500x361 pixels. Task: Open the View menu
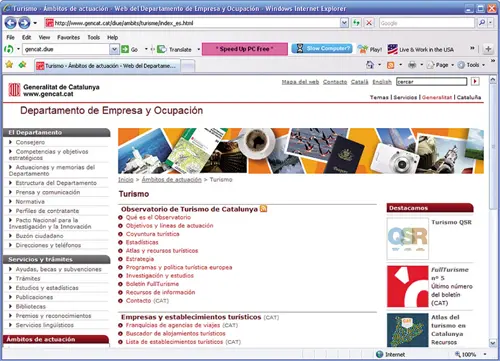[x=44, y=37]
